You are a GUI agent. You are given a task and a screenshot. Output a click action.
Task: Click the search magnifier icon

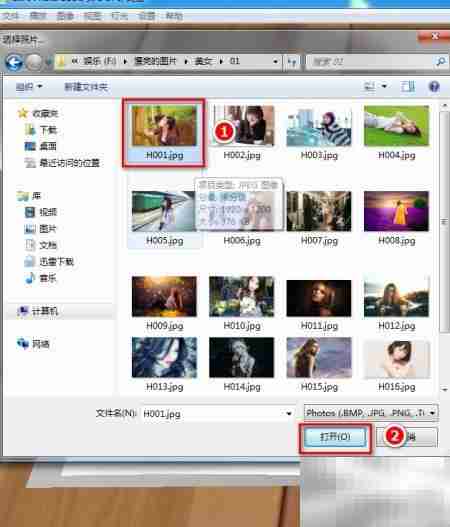(441, 62)
